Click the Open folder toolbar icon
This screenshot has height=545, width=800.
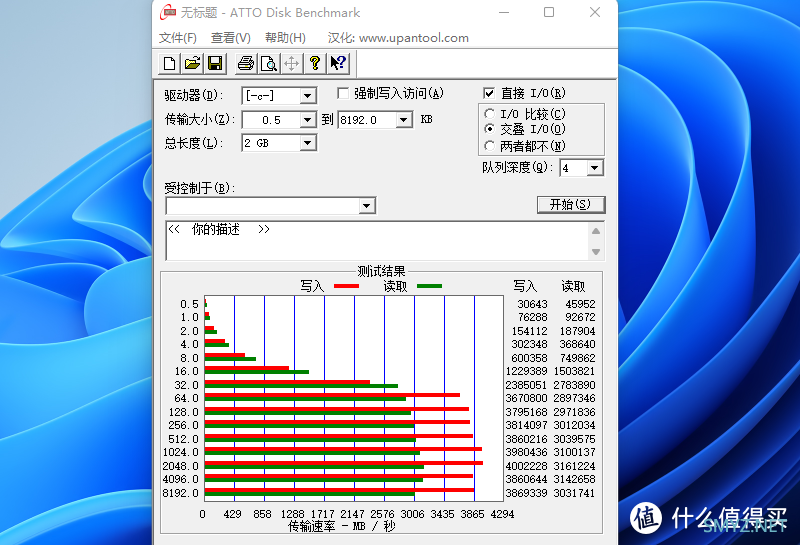point(192,63)
